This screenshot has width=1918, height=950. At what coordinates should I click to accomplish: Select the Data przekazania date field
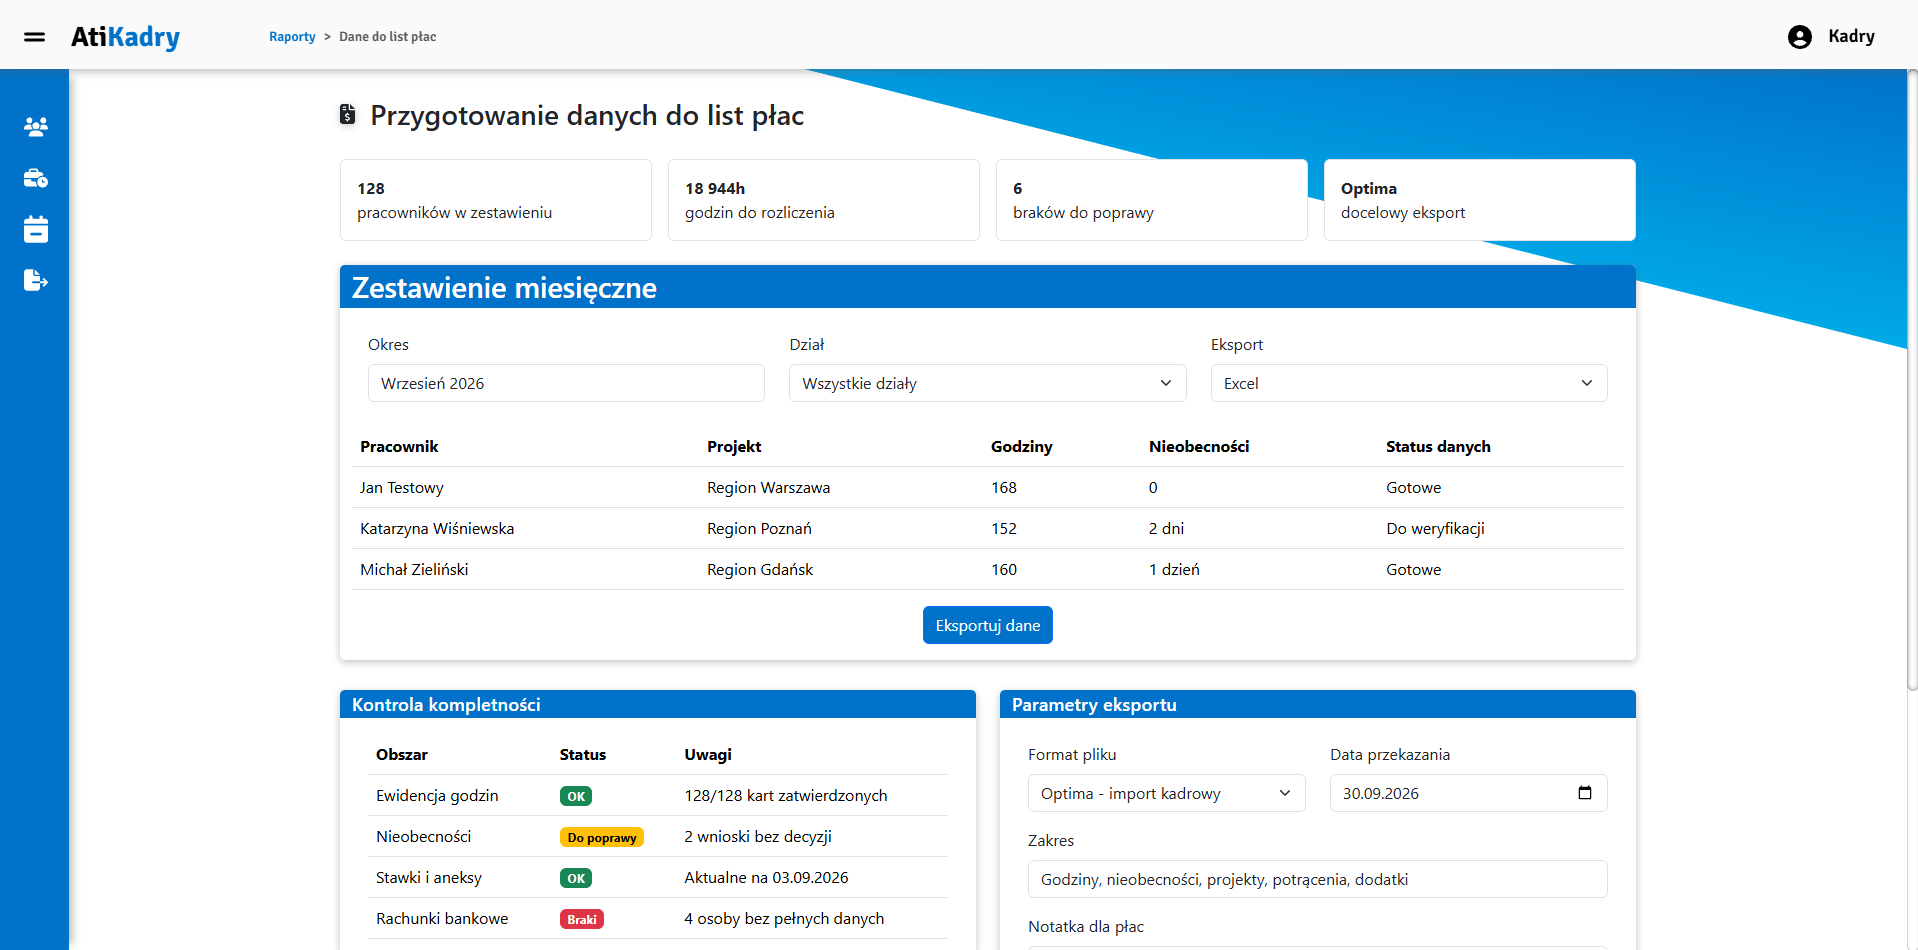1468,793
